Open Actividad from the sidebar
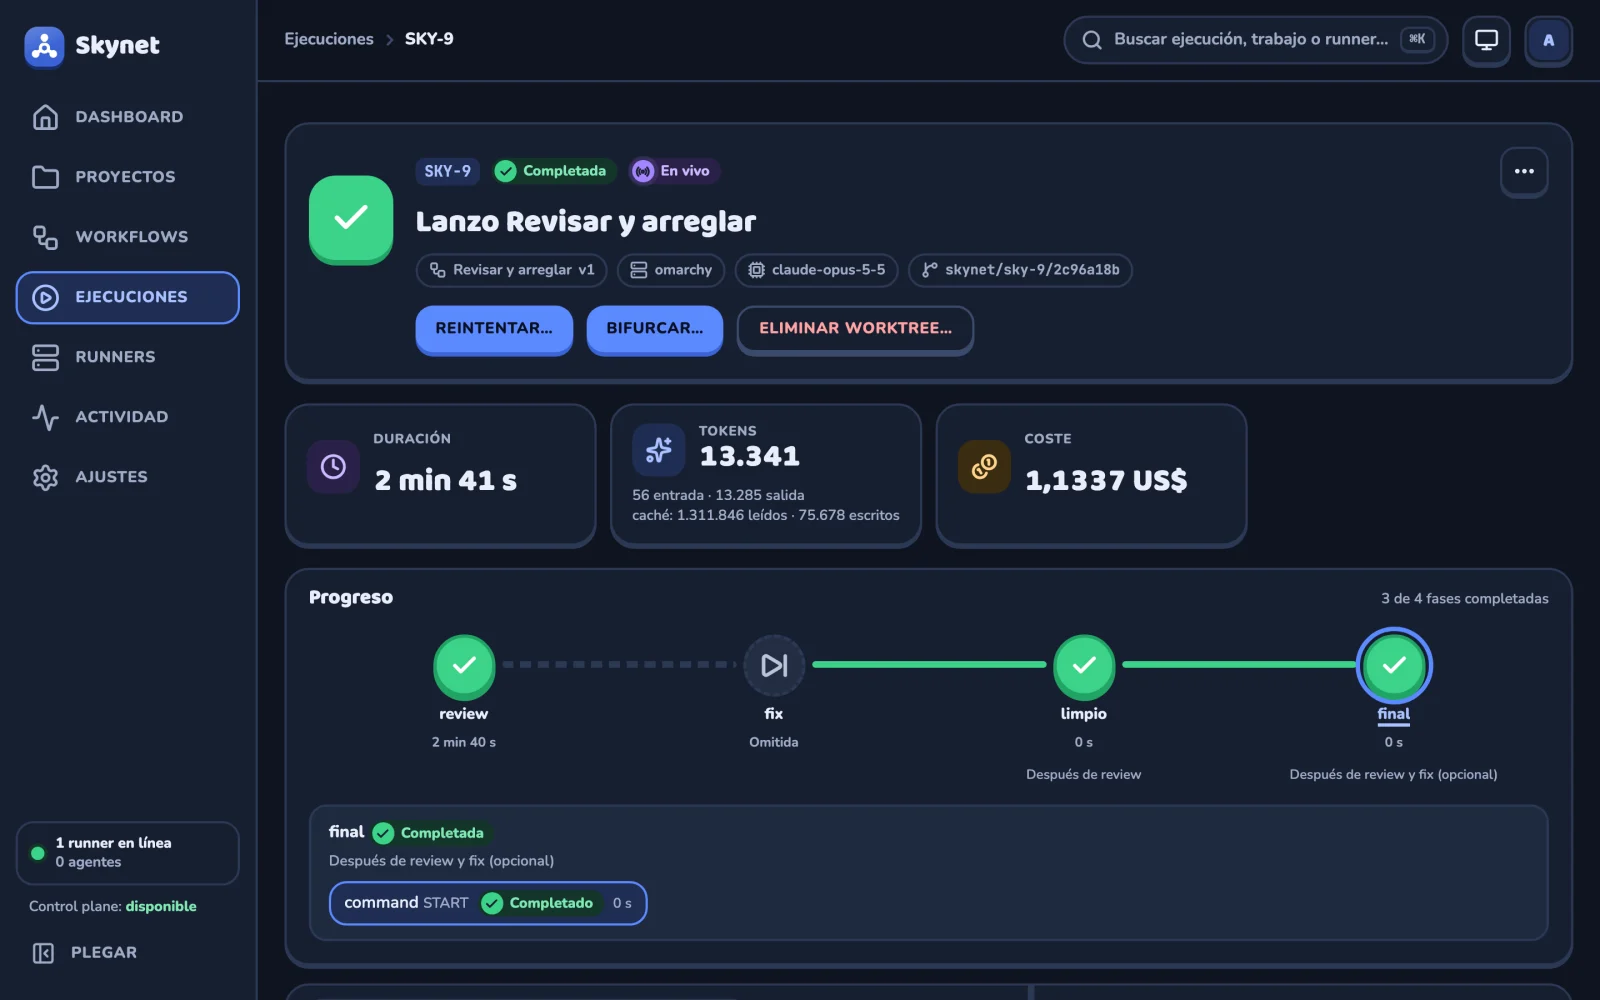Screen dimensions: 1600x1000 point(128,417)
